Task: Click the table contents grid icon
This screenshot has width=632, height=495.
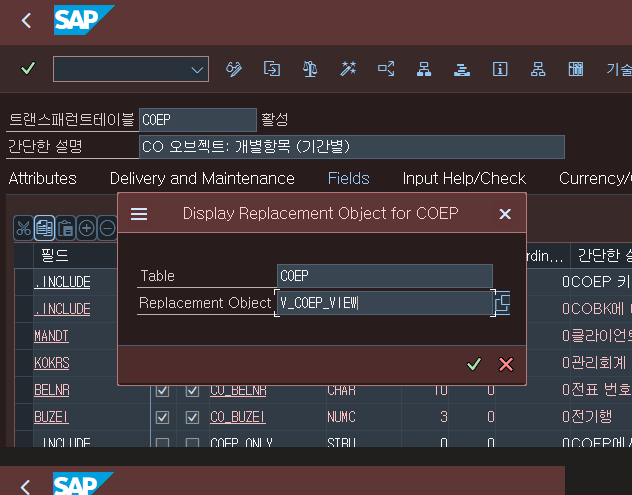Action: pyautogui.click(x=576, y=69)
